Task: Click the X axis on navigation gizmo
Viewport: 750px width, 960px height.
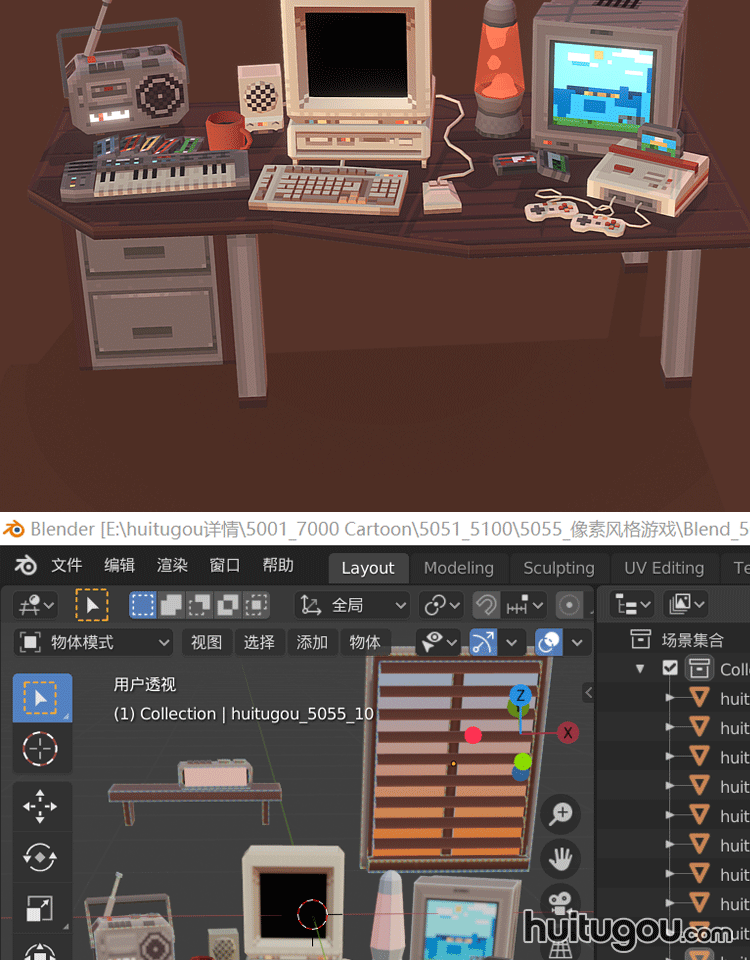Action: point(568,733)
